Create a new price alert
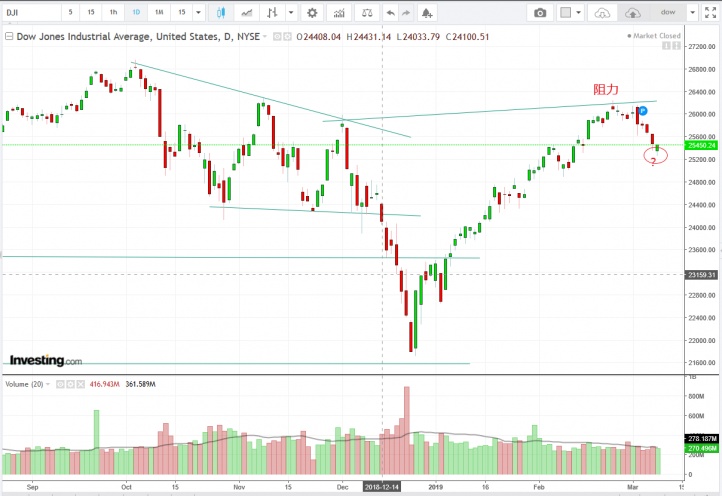The image size is (722, 496). (427, 13)
